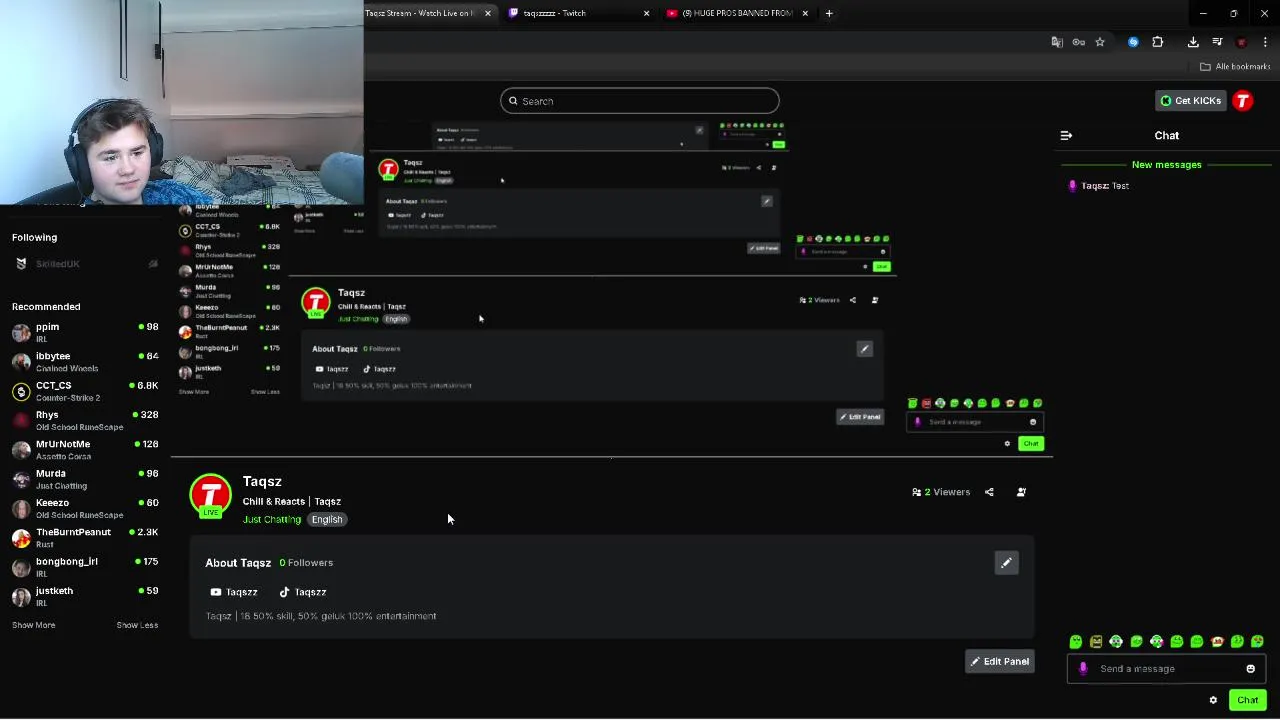The height and width of the screenshot is (720, 1280).
Task: Open ppim recommended channel
Action: point(85,332)
